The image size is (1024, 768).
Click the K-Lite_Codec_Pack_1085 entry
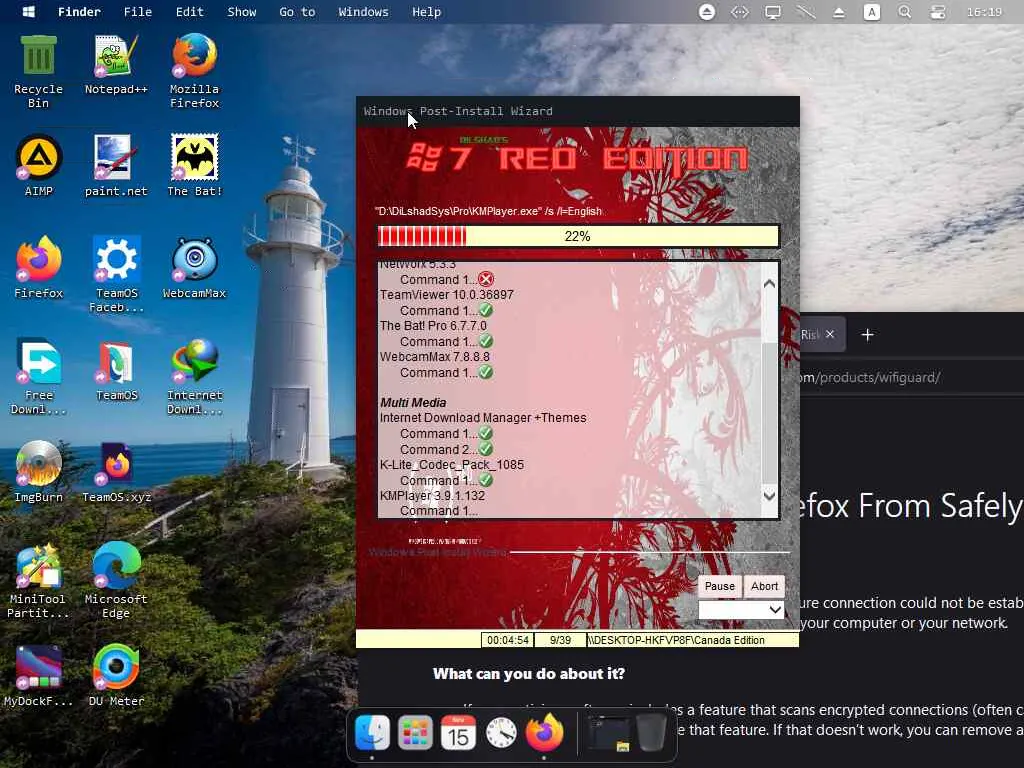451,464
